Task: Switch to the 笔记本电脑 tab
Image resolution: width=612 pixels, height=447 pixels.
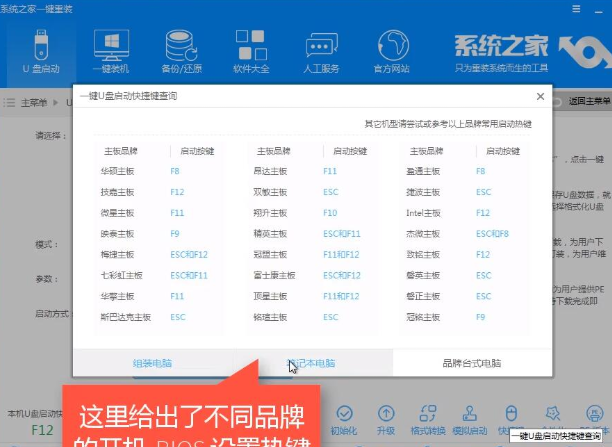Action: click(x=312, y=362)
